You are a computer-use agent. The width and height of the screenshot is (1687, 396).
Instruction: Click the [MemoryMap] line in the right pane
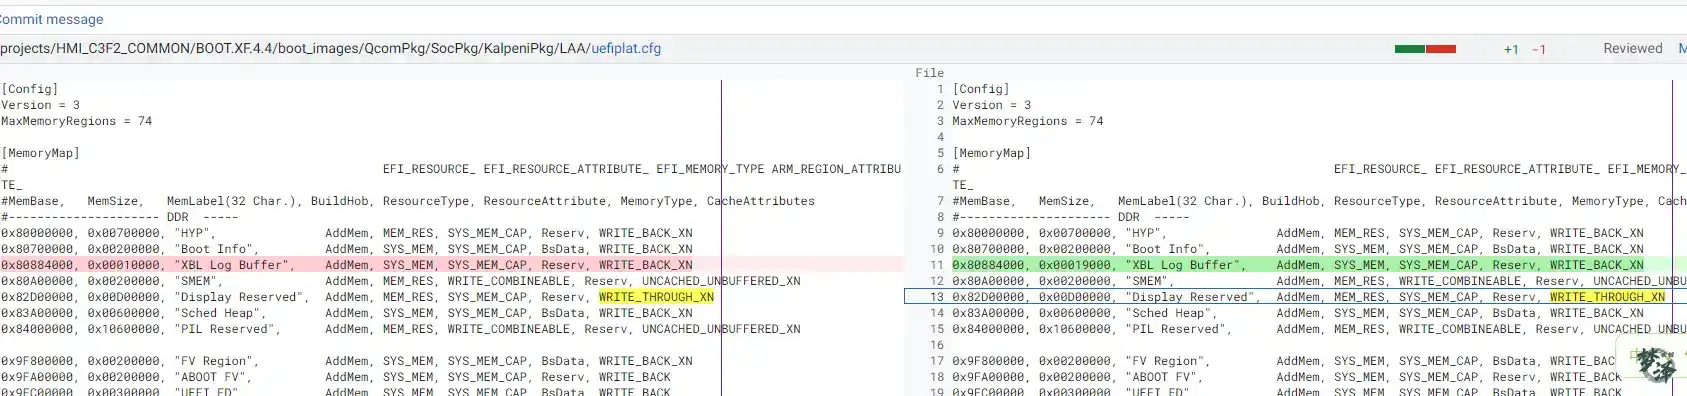[991, 153]
